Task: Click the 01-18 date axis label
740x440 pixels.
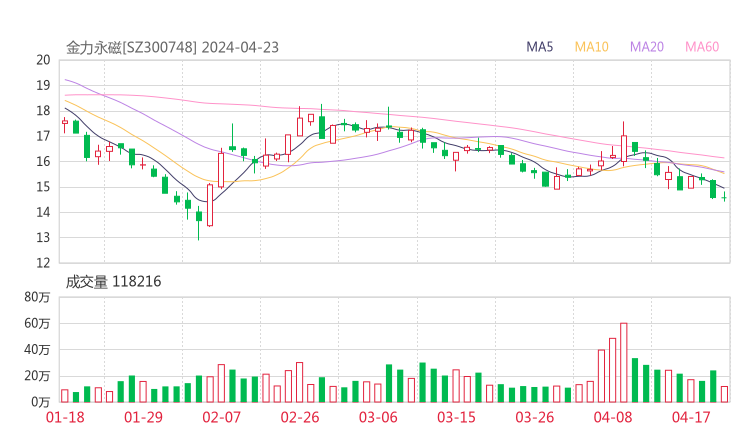Action: 65,417
